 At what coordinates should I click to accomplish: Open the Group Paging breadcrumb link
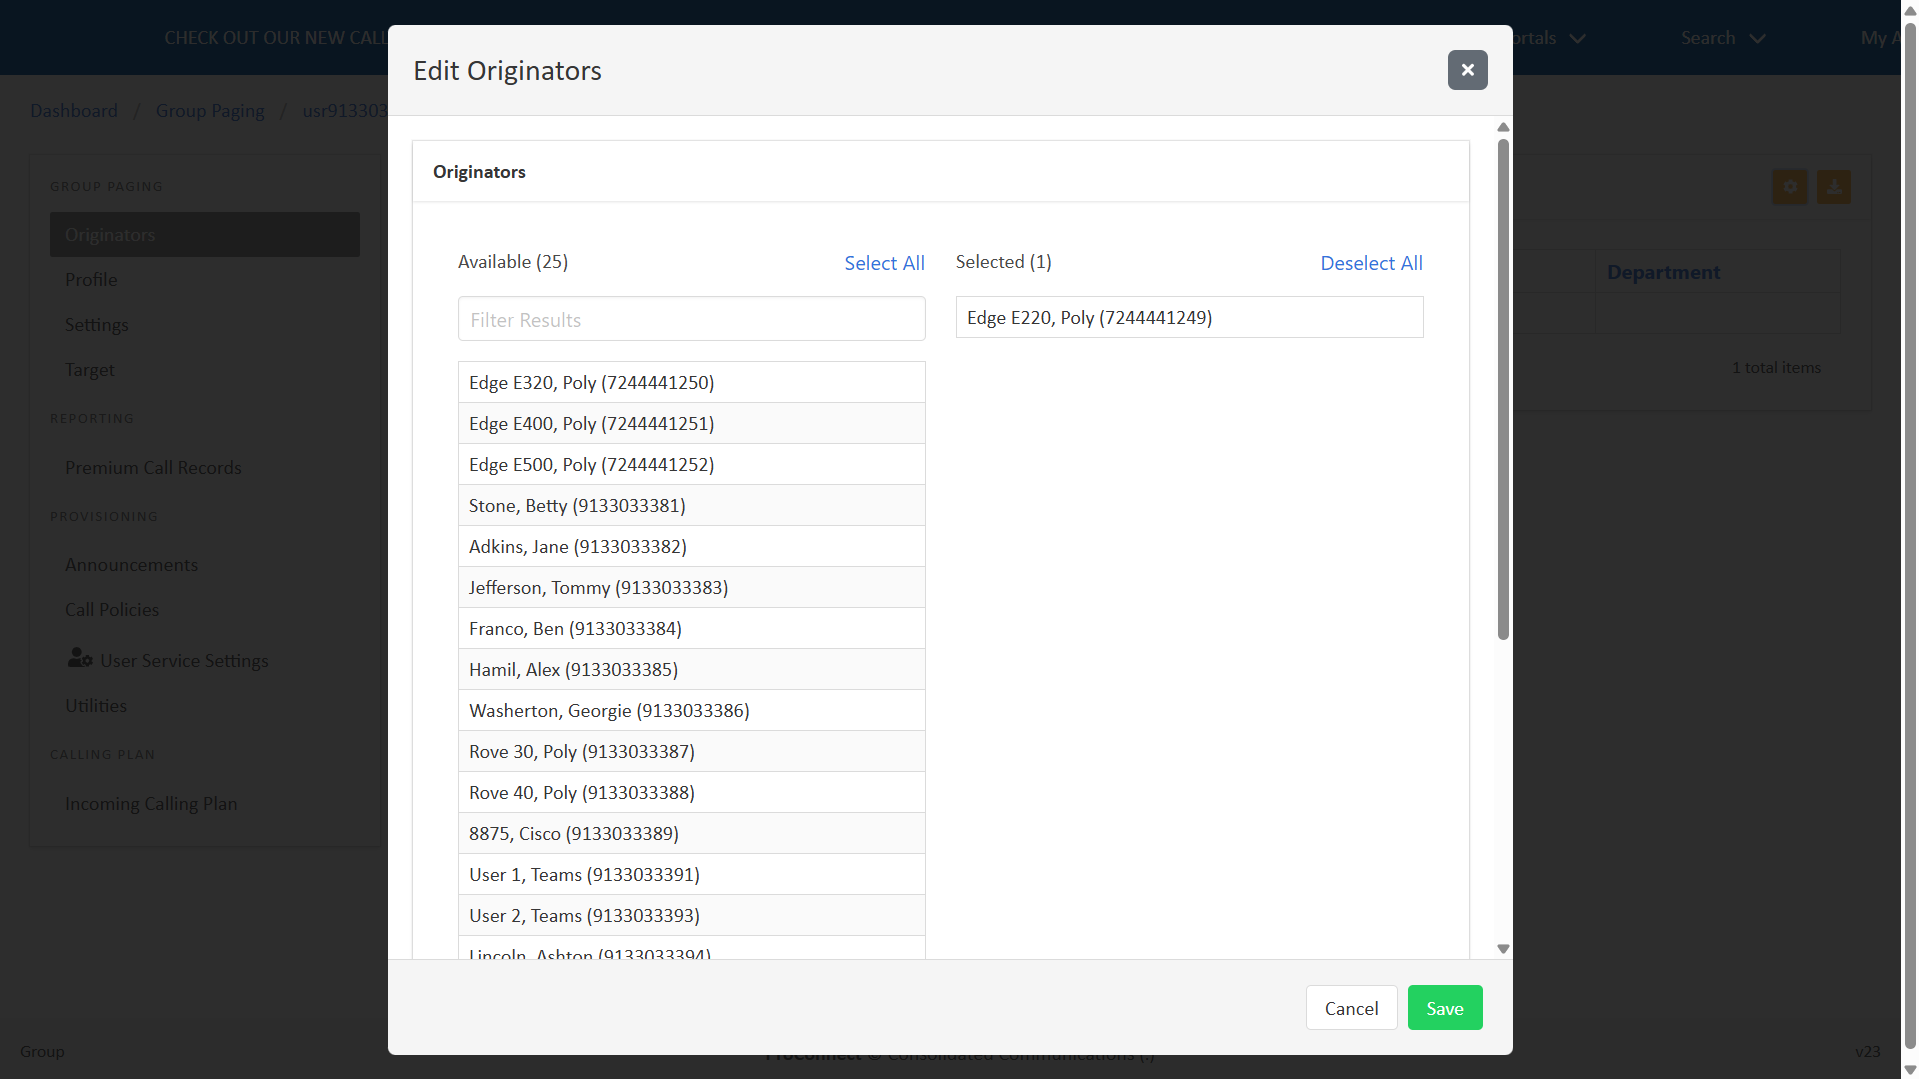point(210,111)
